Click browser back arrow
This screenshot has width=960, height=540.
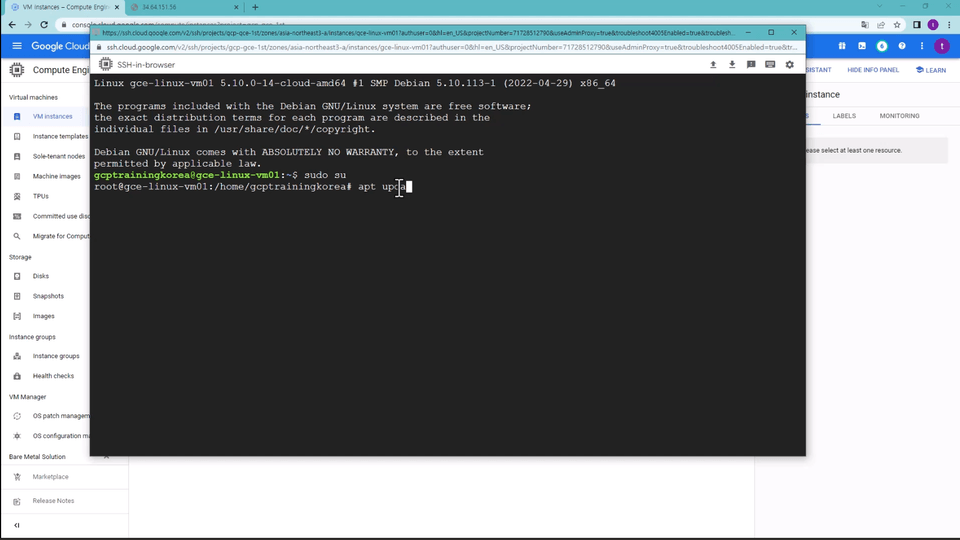click(x=12, y=24)
